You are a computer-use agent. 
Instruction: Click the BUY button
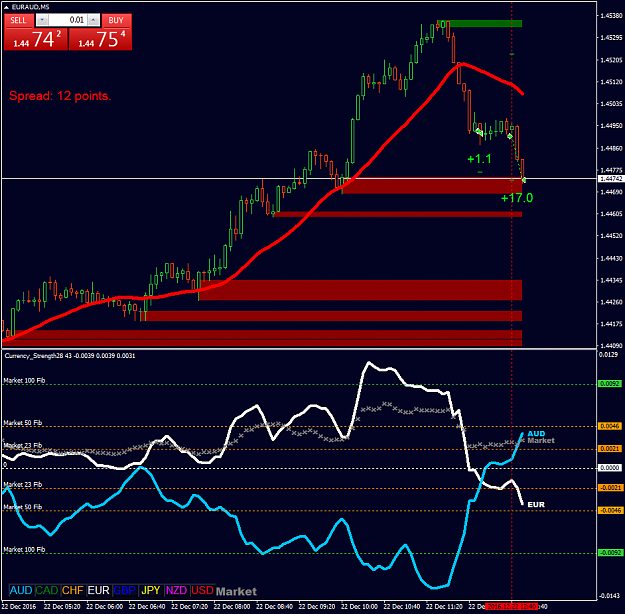pos(116,20)
